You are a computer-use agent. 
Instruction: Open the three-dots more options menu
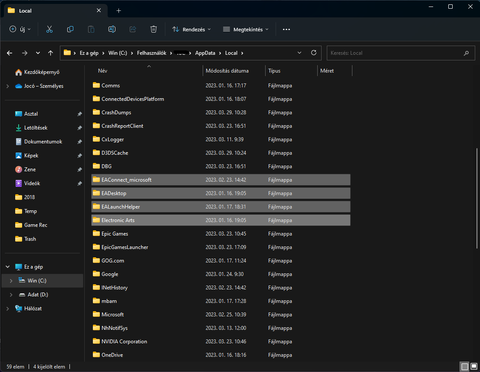pyautogui.click(x=286, y=29)
